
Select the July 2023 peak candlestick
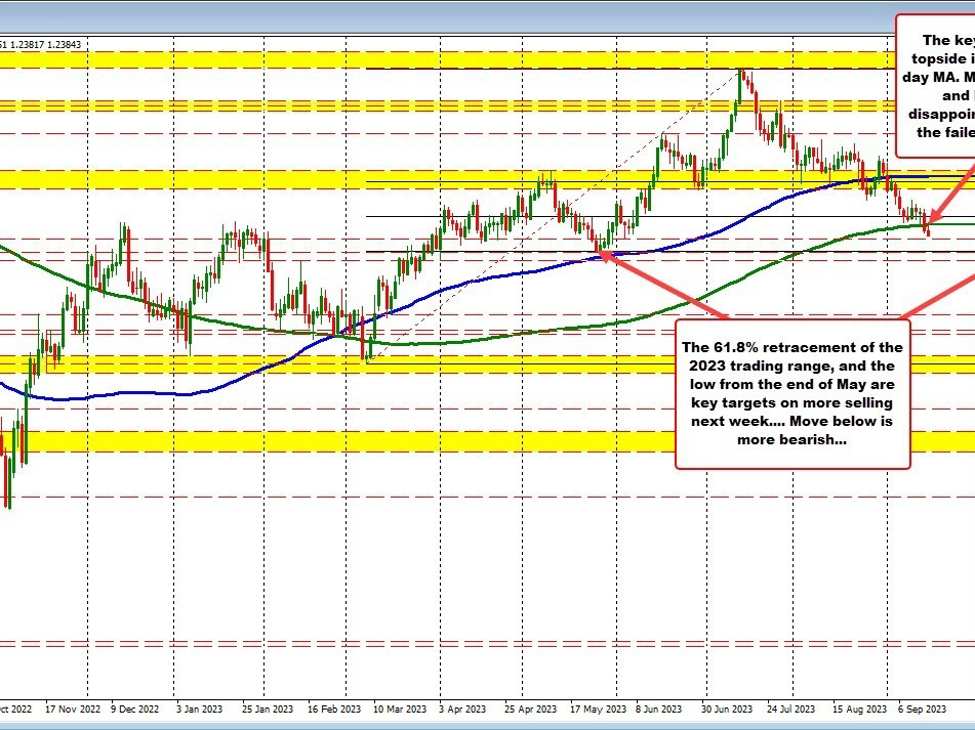[741, 78]
